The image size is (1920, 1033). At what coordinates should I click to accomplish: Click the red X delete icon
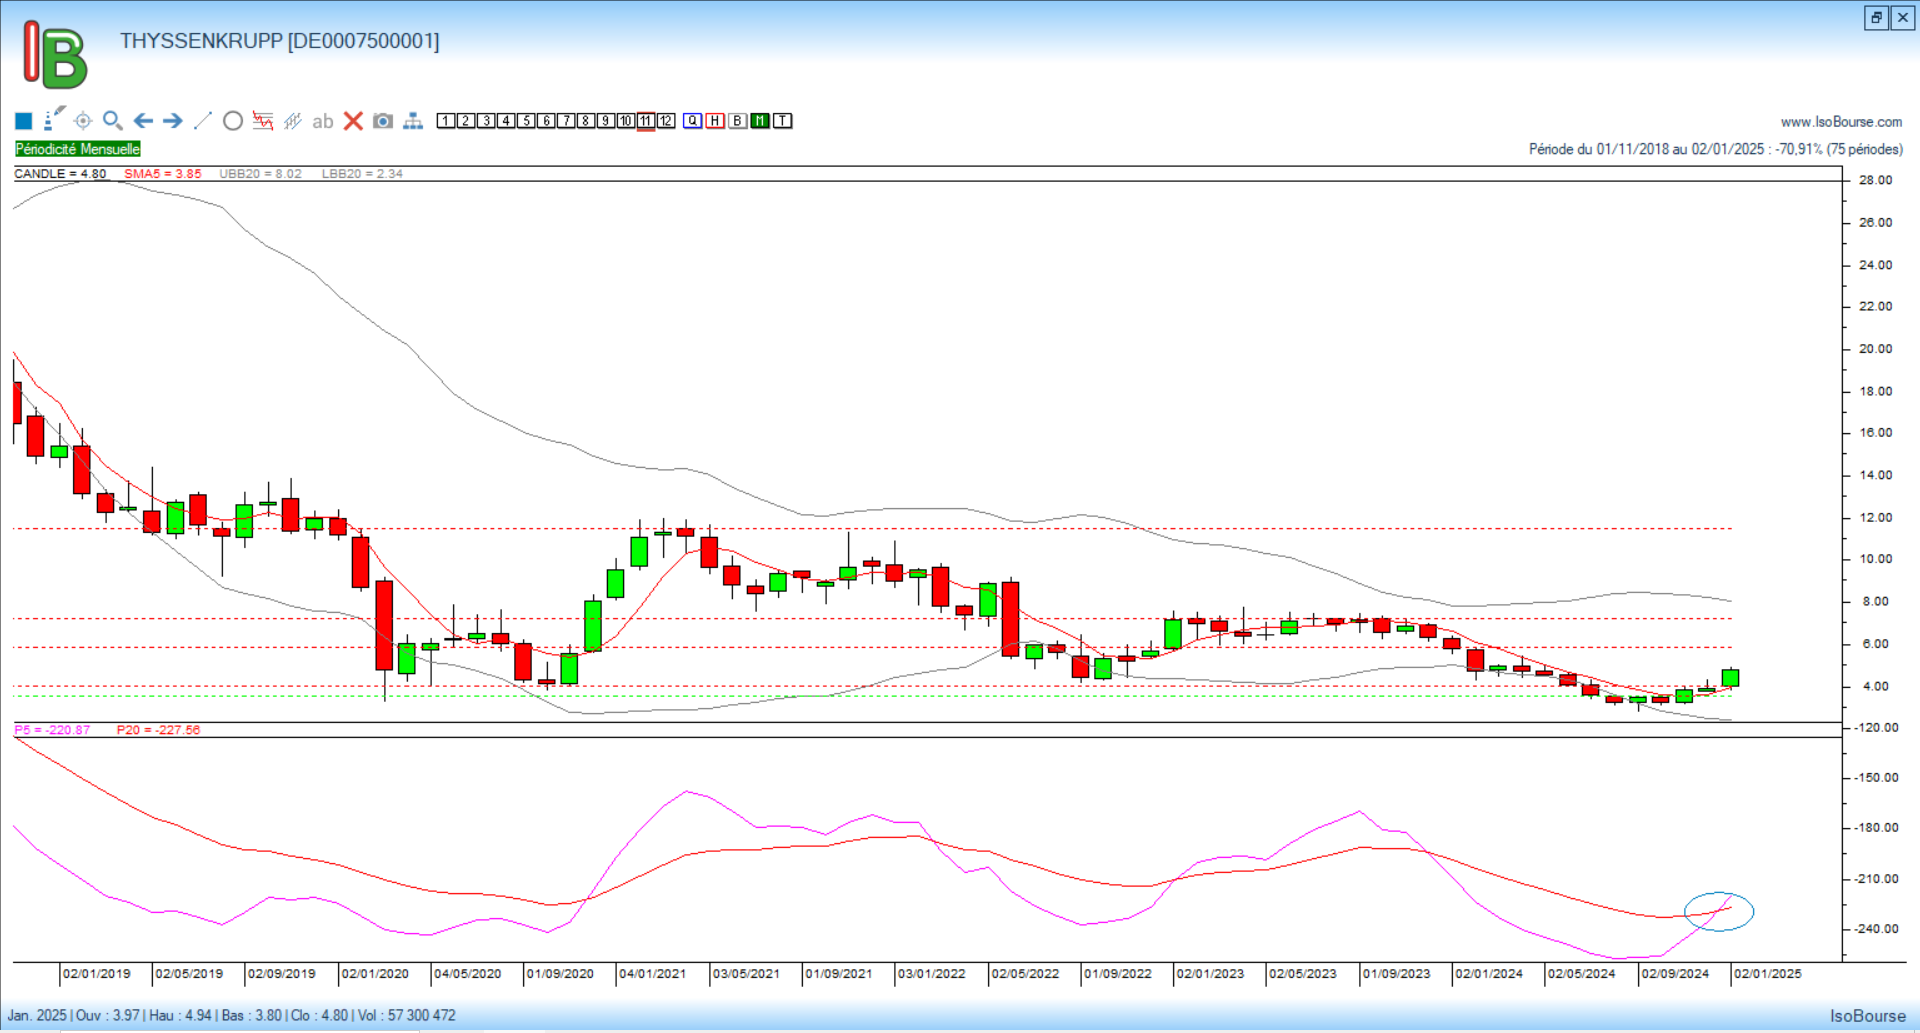353,121
